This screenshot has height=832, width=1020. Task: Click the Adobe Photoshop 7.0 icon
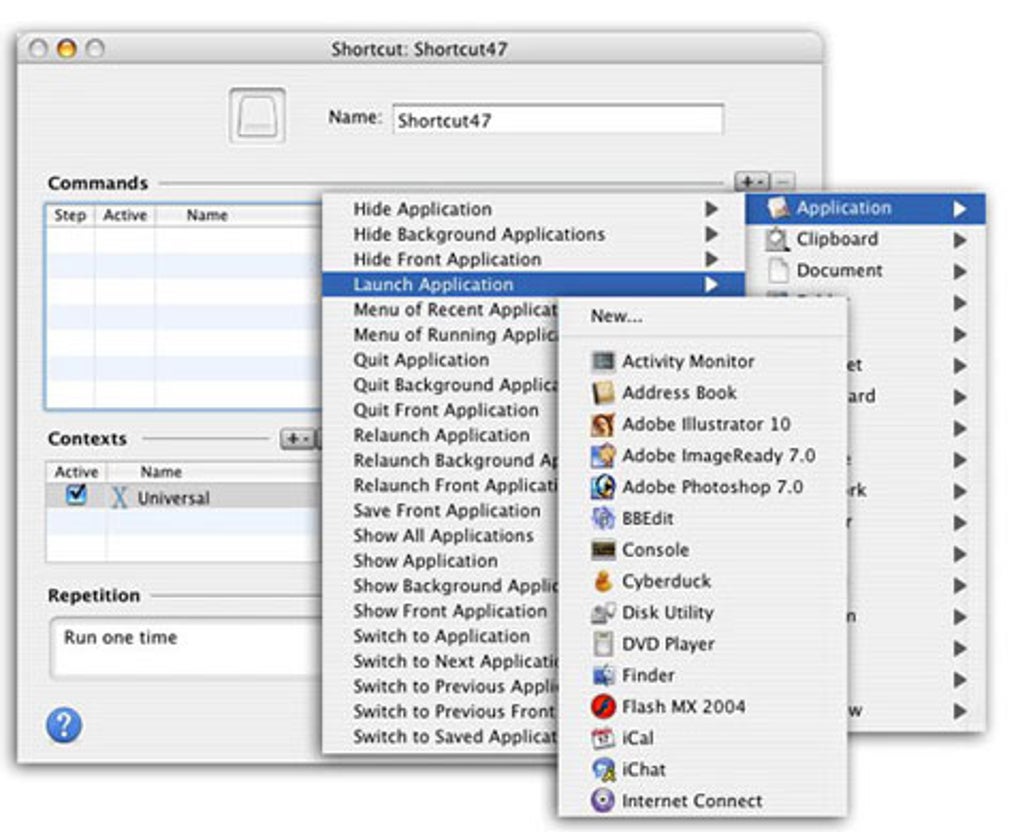coord(603,487)
